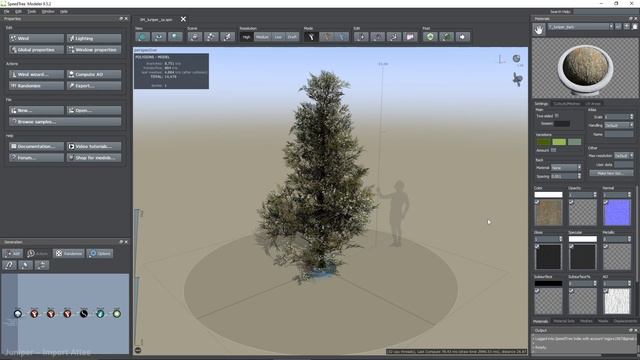Open the Edit menu
Screen dimensions: 640x360
tap(18, 11)
